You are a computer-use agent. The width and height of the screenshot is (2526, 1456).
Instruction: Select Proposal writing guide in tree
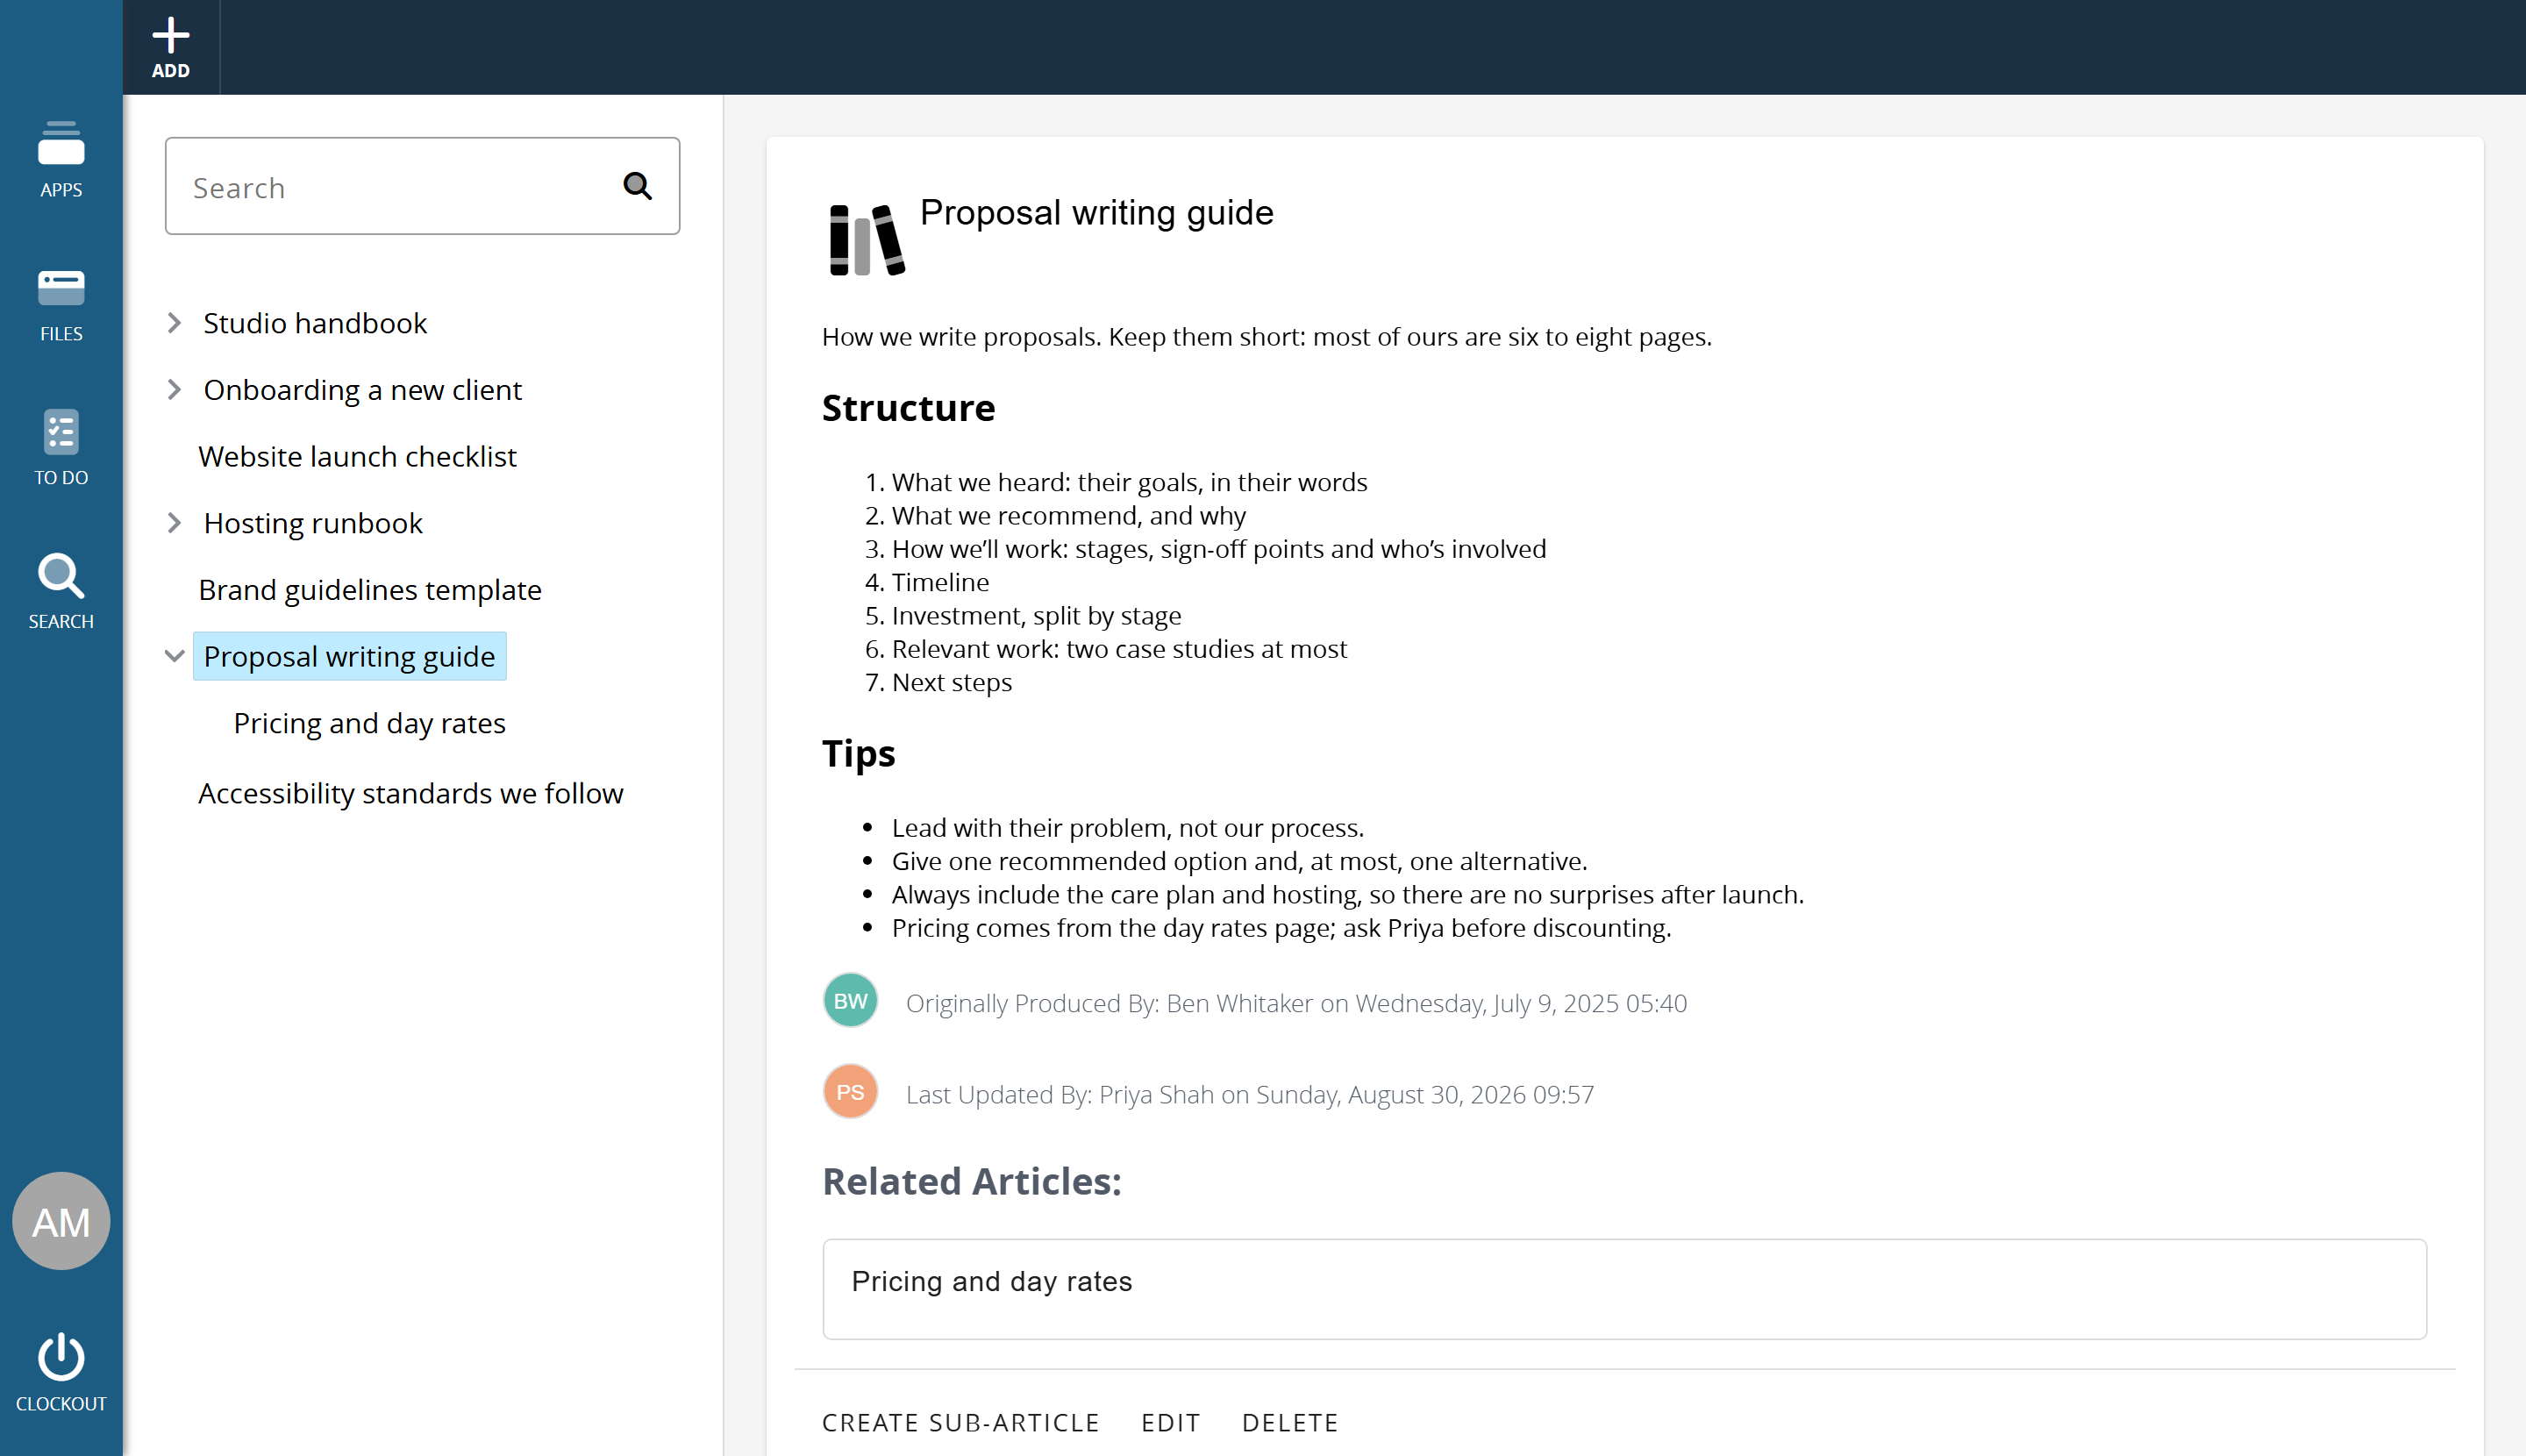pyautogui.click(x=349, y=656)
